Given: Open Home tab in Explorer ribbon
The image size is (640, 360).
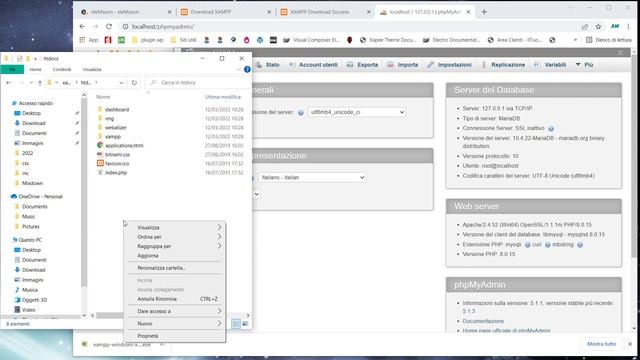Looking at the screenshot, I should 35,69.
